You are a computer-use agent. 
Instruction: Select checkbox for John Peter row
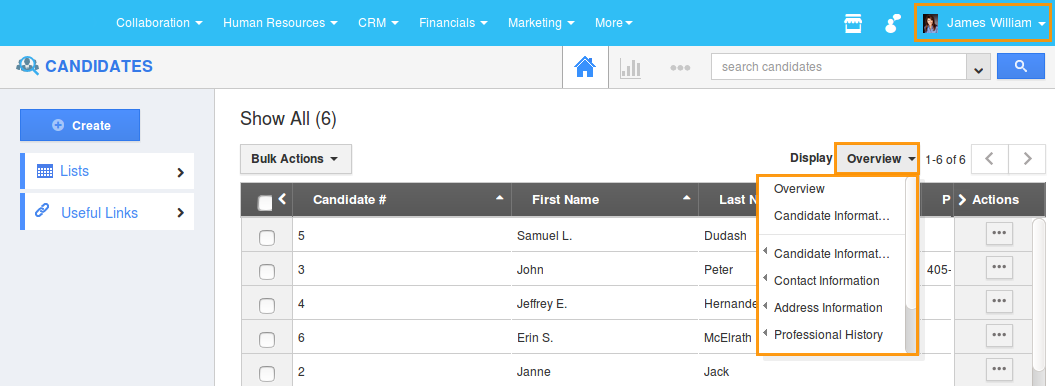[267, 272]
